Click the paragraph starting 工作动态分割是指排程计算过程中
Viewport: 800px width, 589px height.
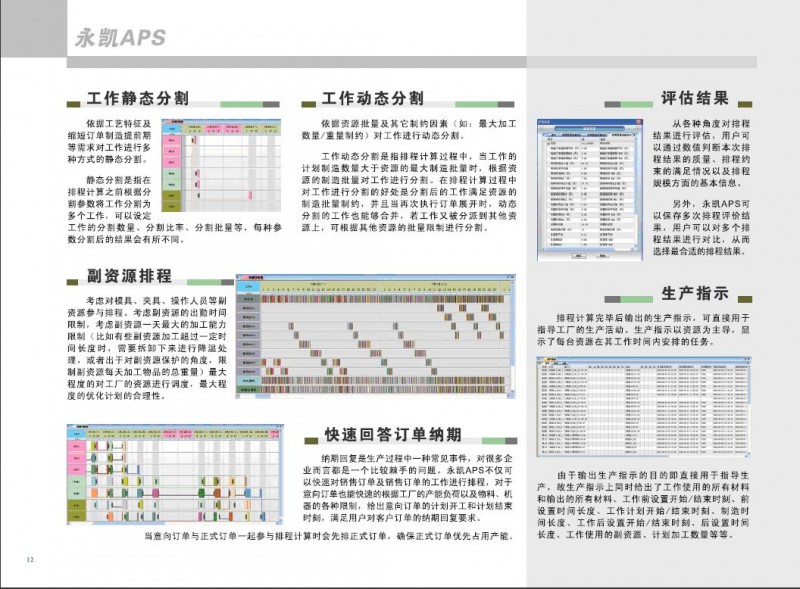(409, 192)
